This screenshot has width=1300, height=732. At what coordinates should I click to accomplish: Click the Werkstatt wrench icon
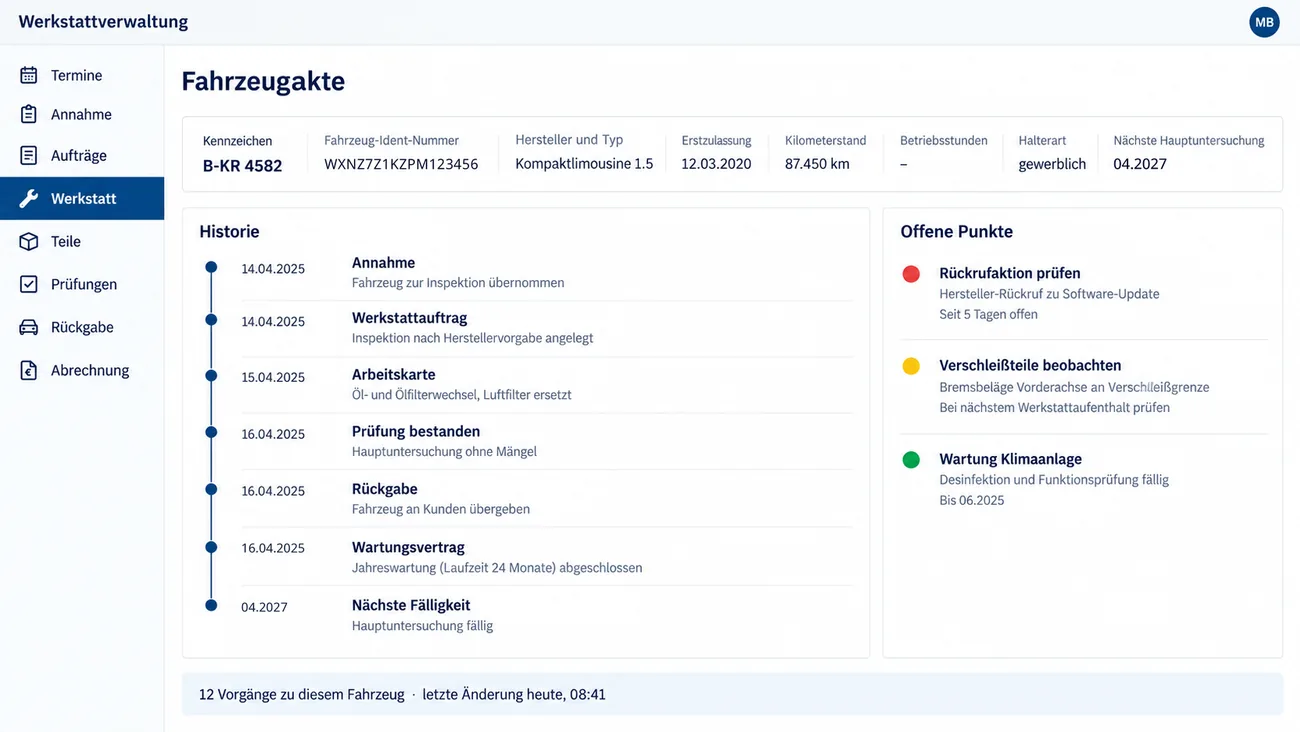(x=29, y=198)
